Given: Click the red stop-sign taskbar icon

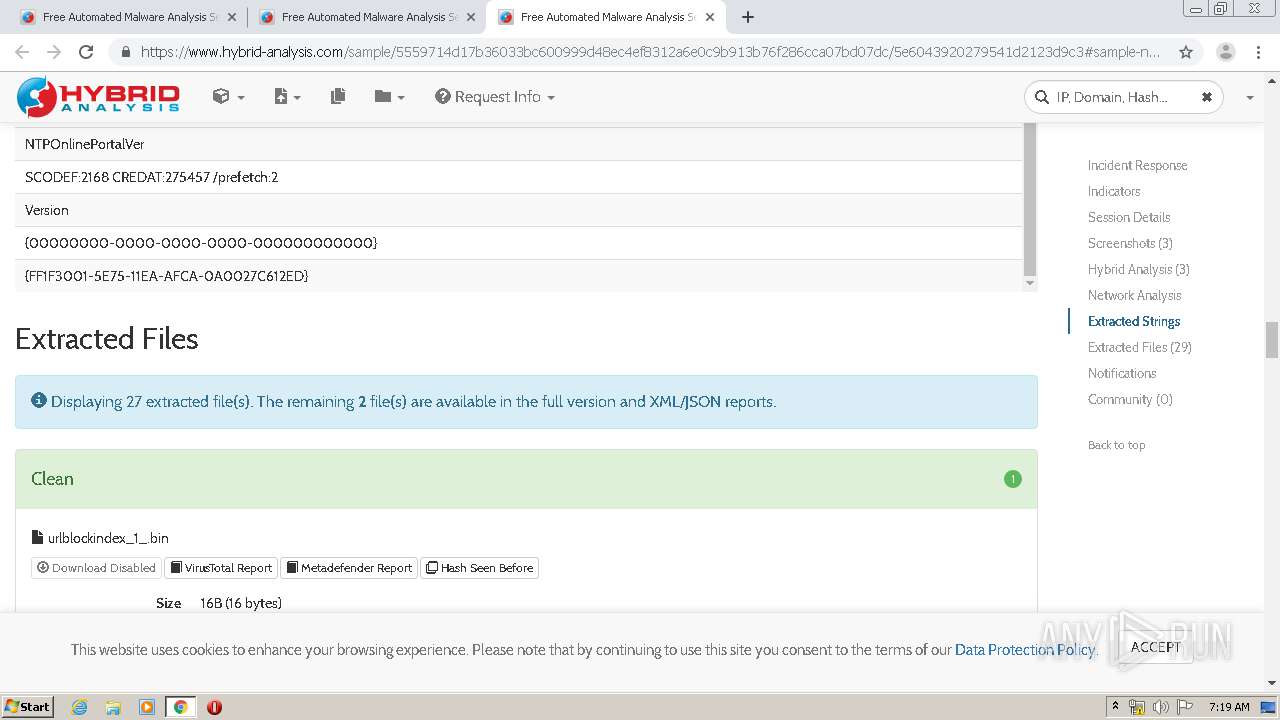Looking at the screenshot, I should pyautogui.click(x=214, y=707).
